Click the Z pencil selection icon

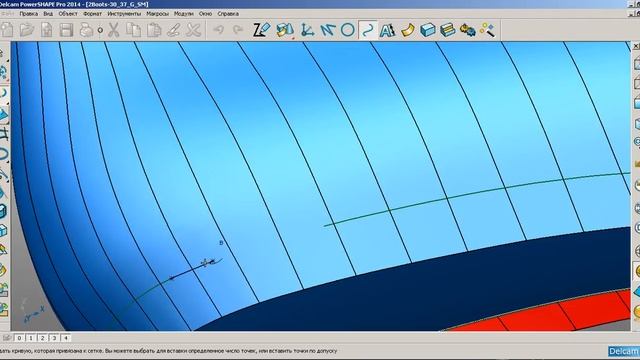pyautogui.click(x=261, y=30)
